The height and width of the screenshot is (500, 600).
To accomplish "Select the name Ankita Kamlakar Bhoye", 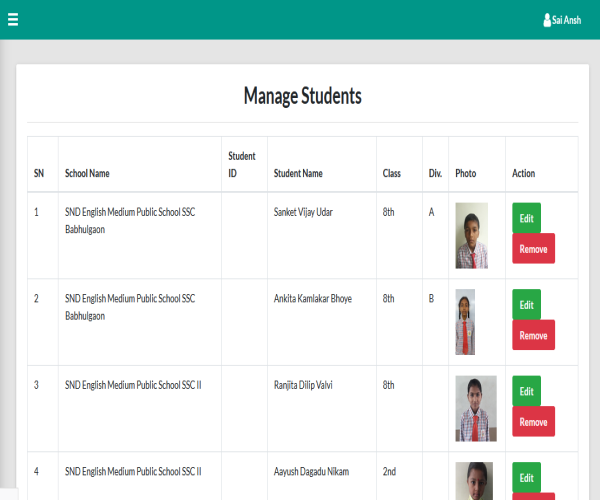I will click(313, 298).
